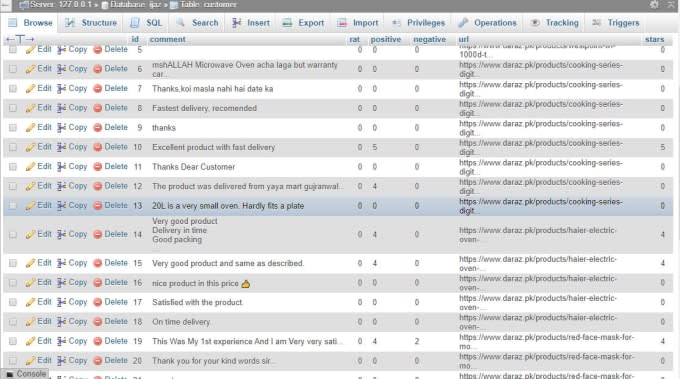
Task: Toggle full texts arrows icon in header
Action: coord(20,39)
